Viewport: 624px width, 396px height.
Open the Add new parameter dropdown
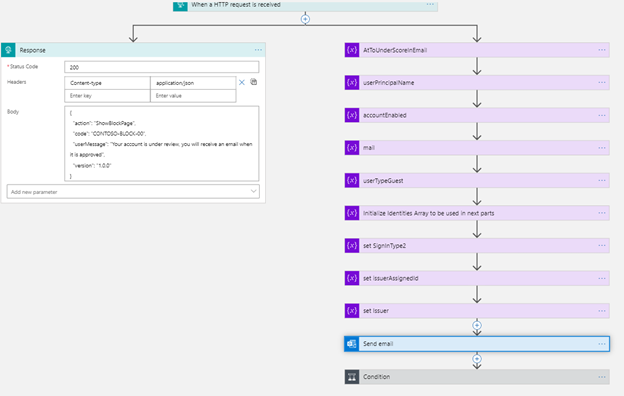pyautogui.click(x=133, y=192)
